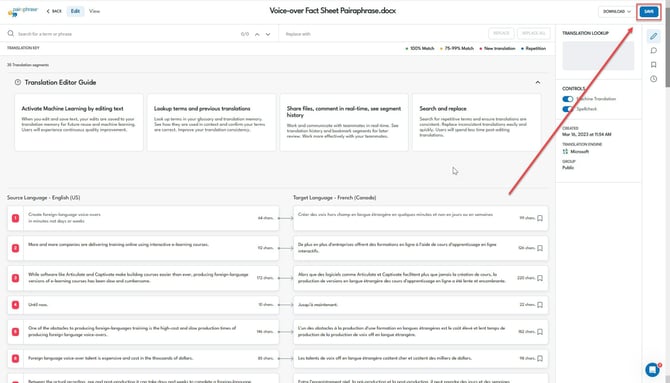670x383 pixels.
Task: Click the 'Repetition' legend entry
Action: click(533, 48)
